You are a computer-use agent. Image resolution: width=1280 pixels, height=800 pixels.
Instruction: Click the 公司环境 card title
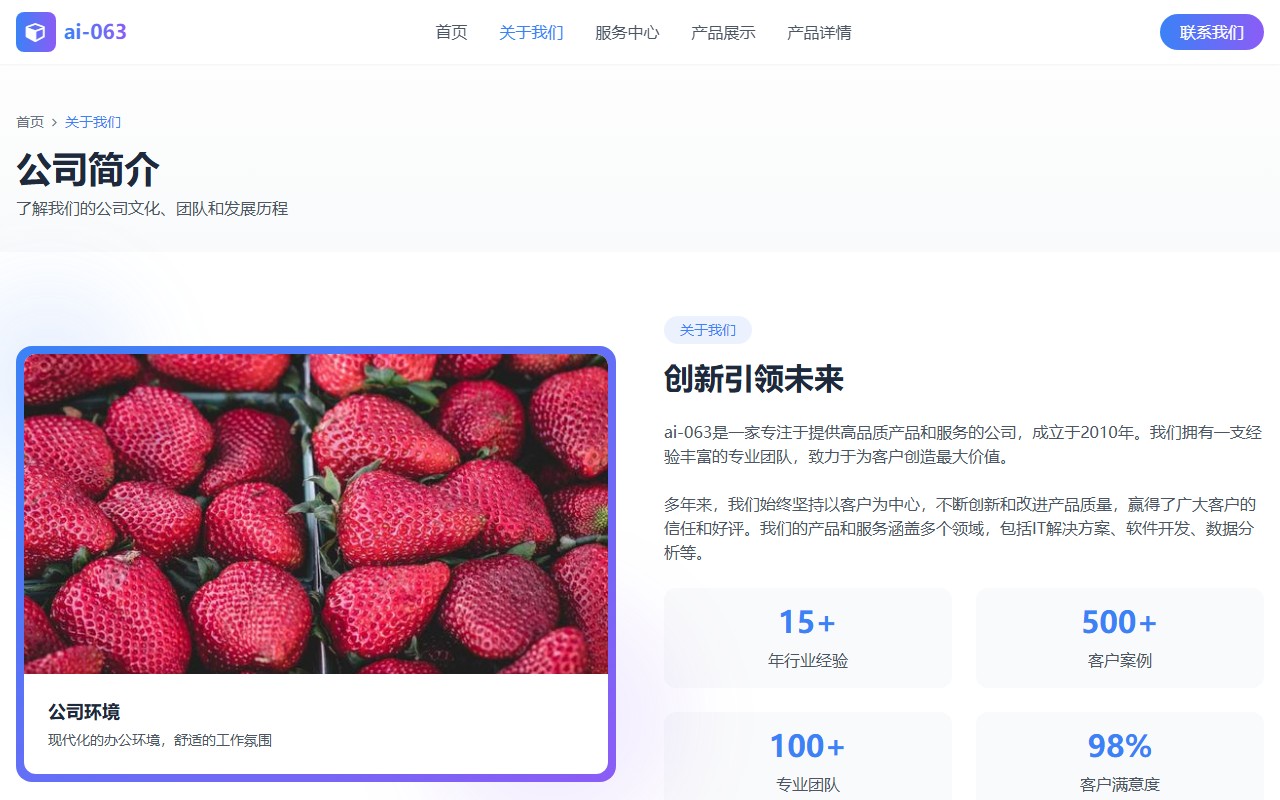click(x=84, y=712)
